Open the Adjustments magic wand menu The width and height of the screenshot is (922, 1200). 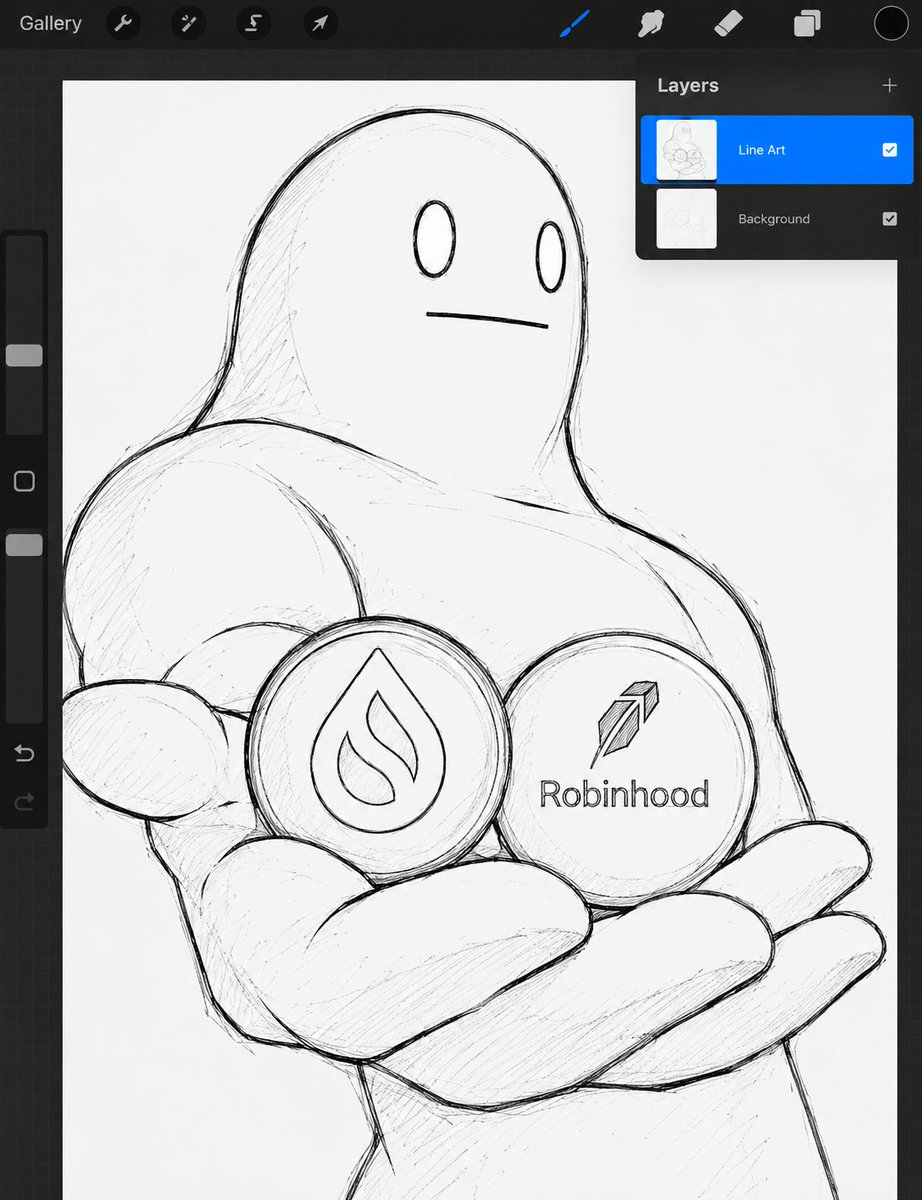tap(188, 23)
